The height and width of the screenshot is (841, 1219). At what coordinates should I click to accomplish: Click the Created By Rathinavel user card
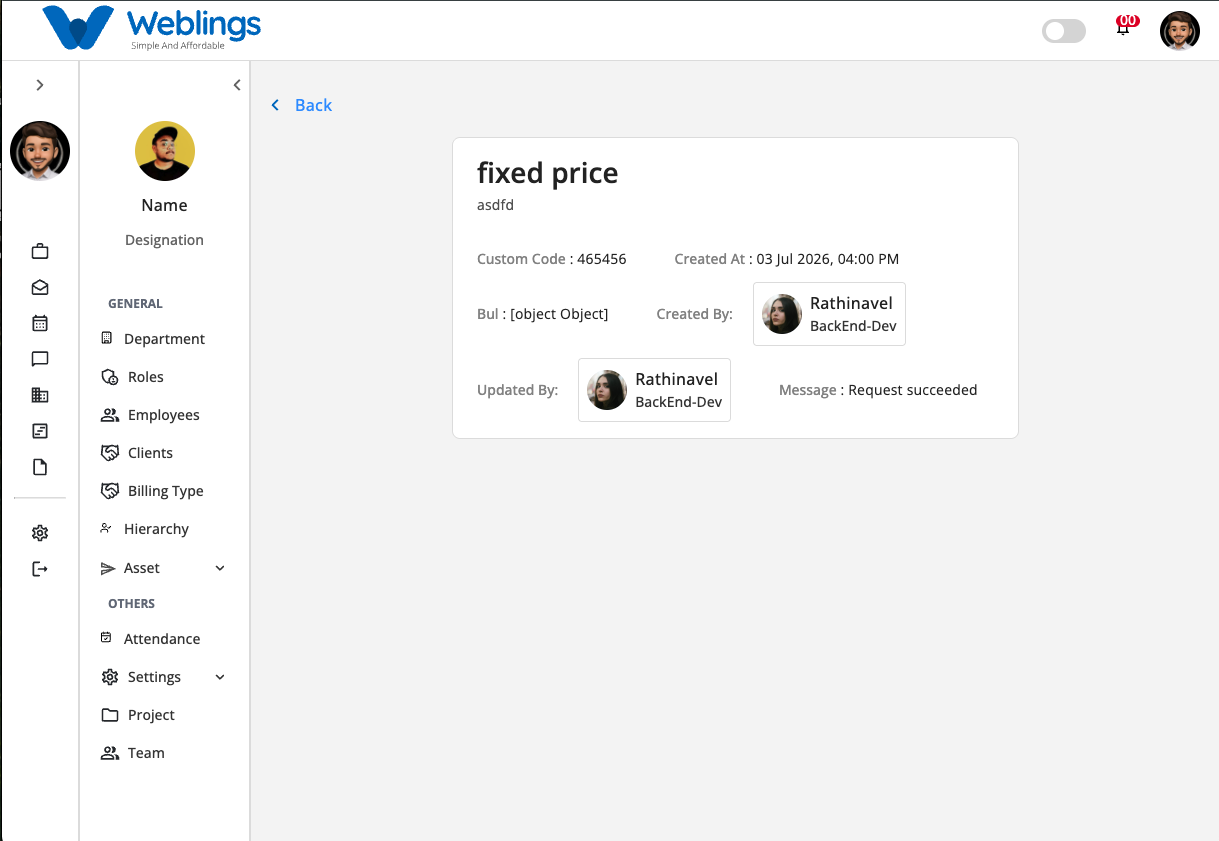click(829, 314)
